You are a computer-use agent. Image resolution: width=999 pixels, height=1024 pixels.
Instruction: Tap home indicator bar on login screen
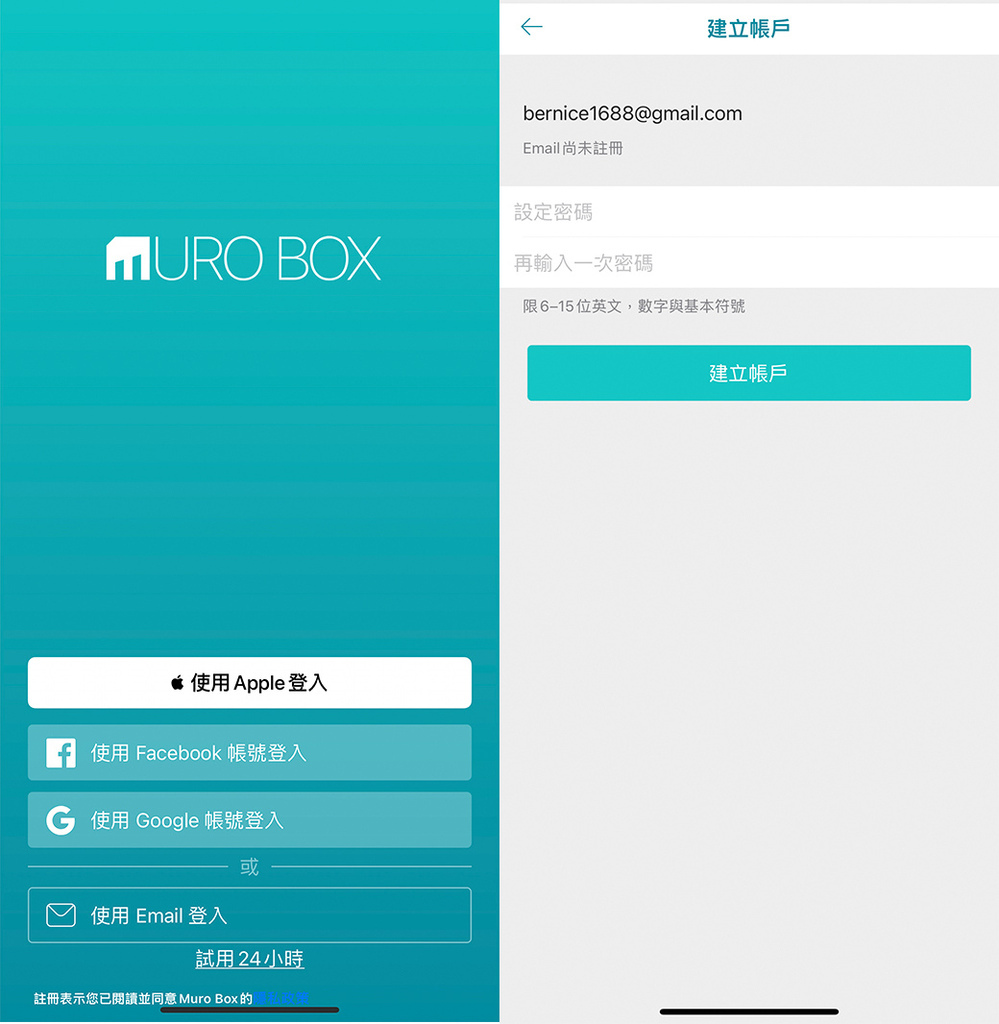[x=249, y=1010]
